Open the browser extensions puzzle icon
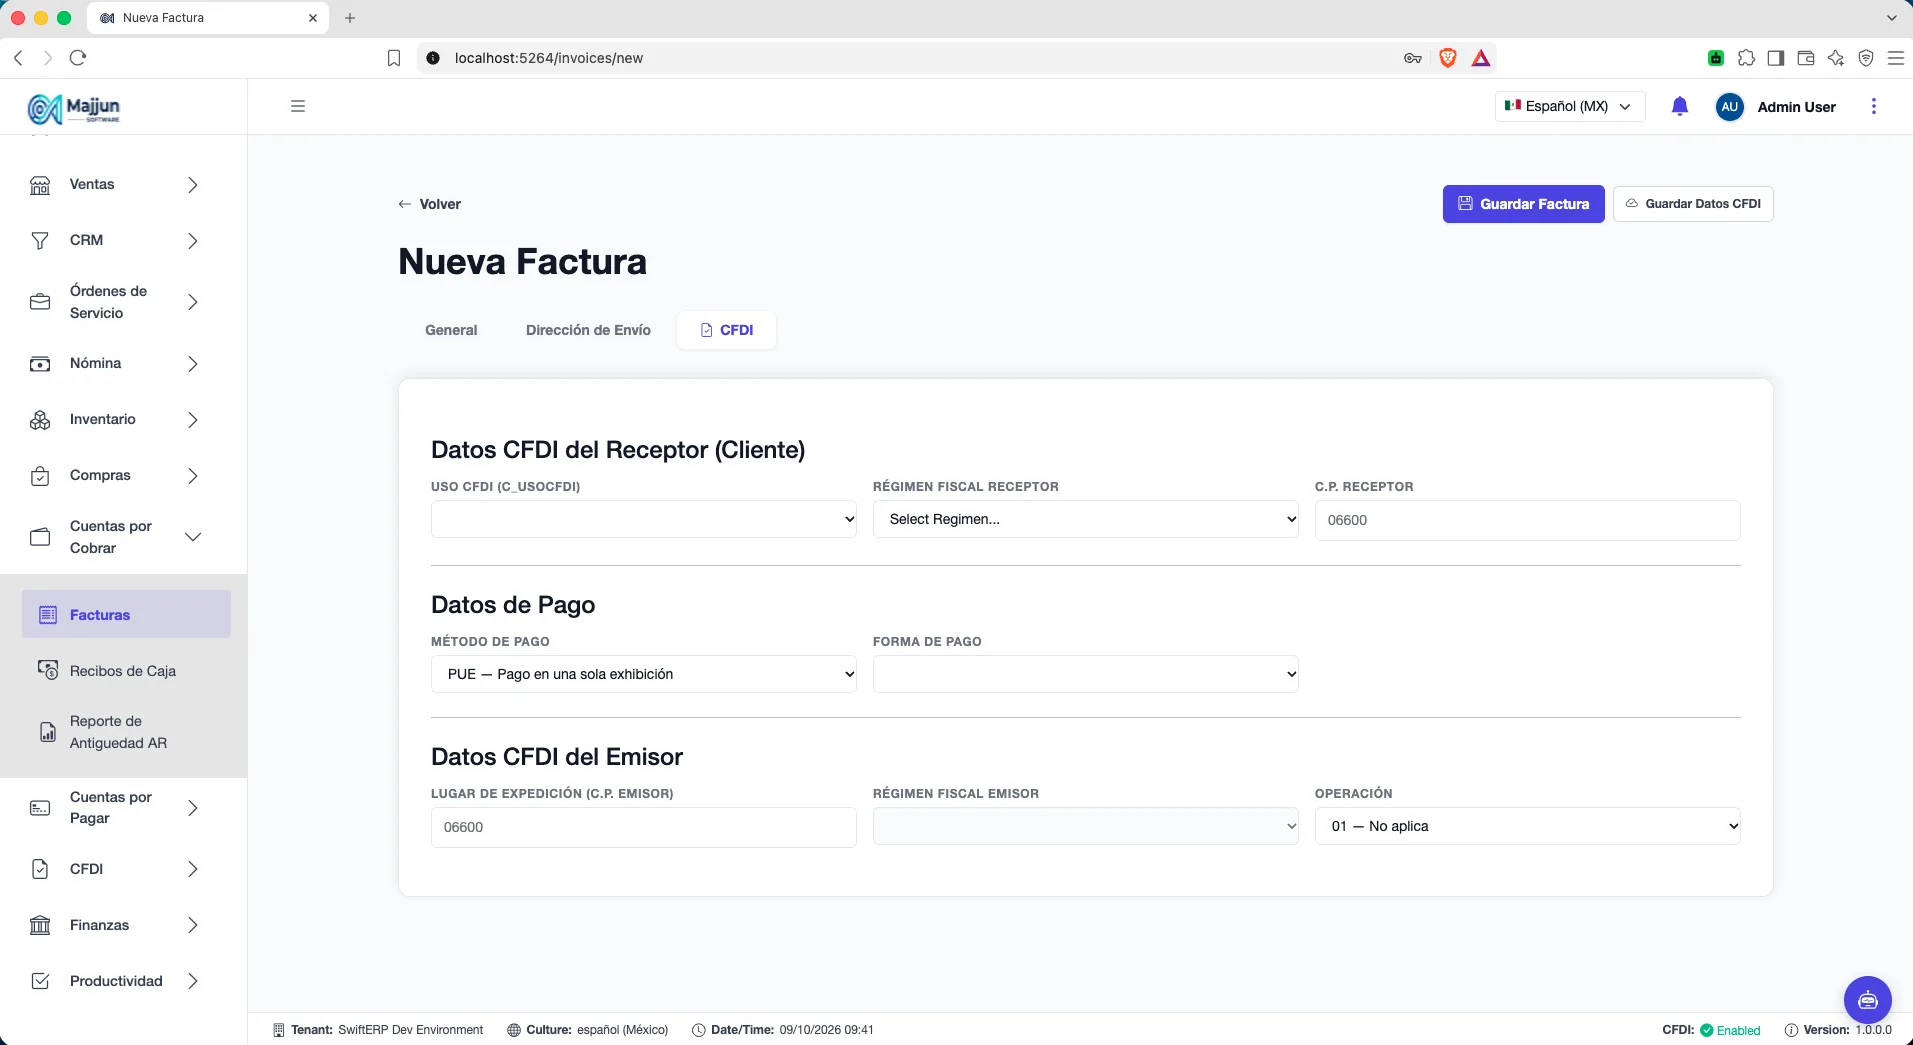The width and height of the screenshot is (1913, 1045). (1746, 58)
